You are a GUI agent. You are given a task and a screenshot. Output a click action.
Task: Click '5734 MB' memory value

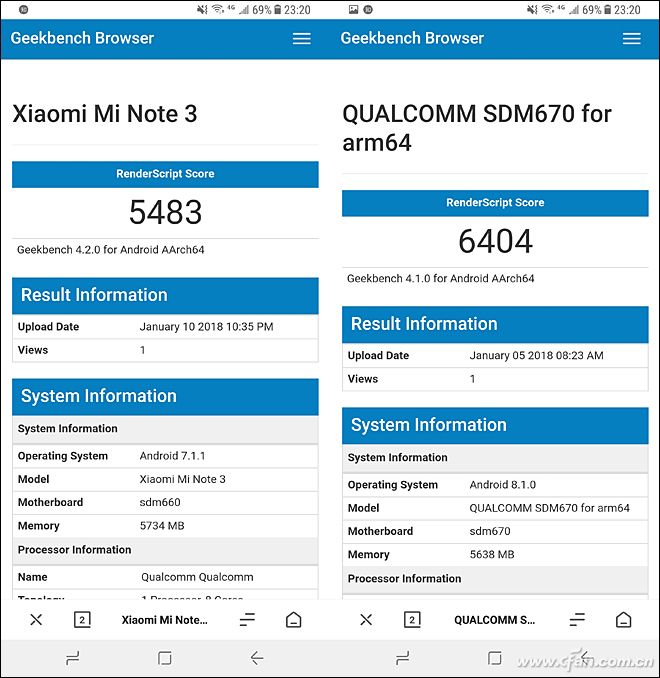pos(162,526)
